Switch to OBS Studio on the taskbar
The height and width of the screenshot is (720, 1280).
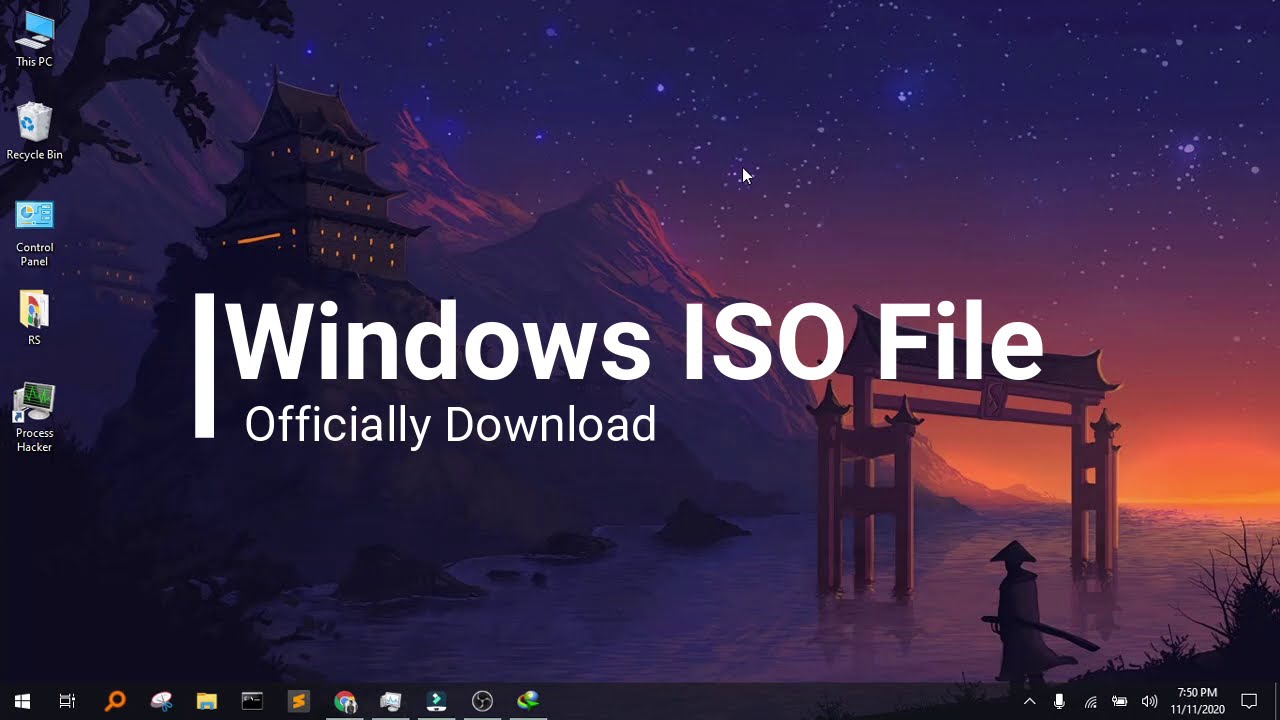[483, 701]
